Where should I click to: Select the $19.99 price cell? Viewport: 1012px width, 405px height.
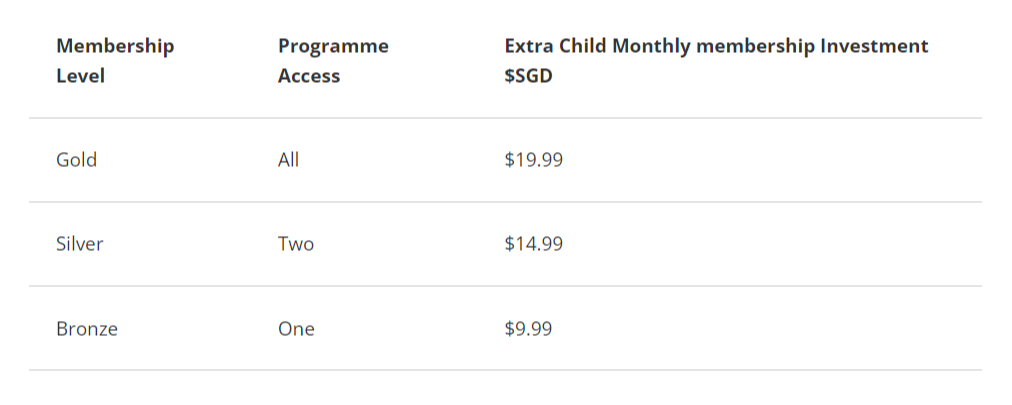tap(534, 160)
